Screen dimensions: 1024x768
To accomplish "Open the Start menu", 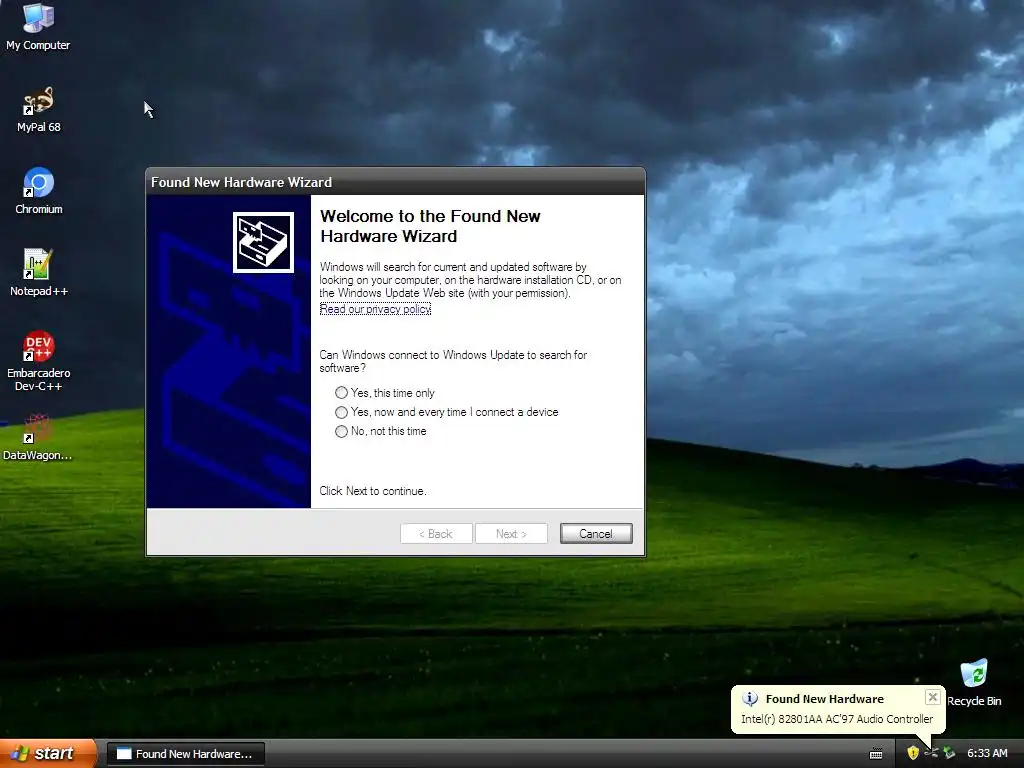I will pyautogui.click(x=47, y=754).
